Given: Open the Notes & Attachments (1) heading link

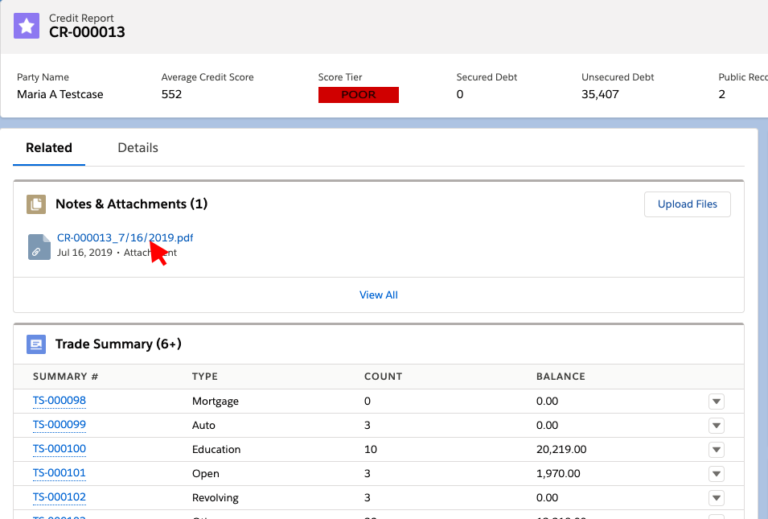Looking at the screenshot, I should (131, 204).
